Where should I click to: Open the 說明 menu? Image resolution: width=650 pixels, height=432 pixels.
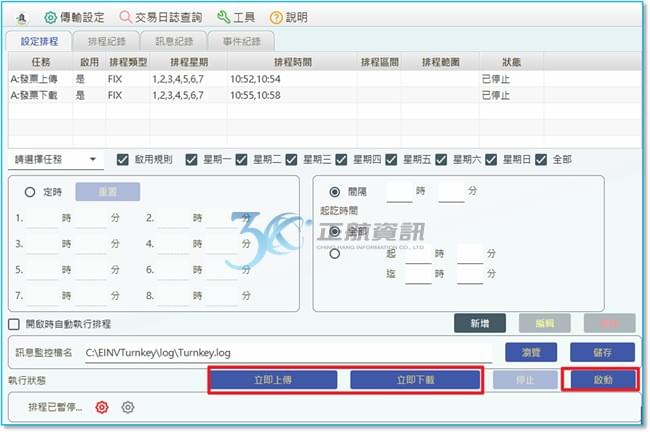point(289,17)
